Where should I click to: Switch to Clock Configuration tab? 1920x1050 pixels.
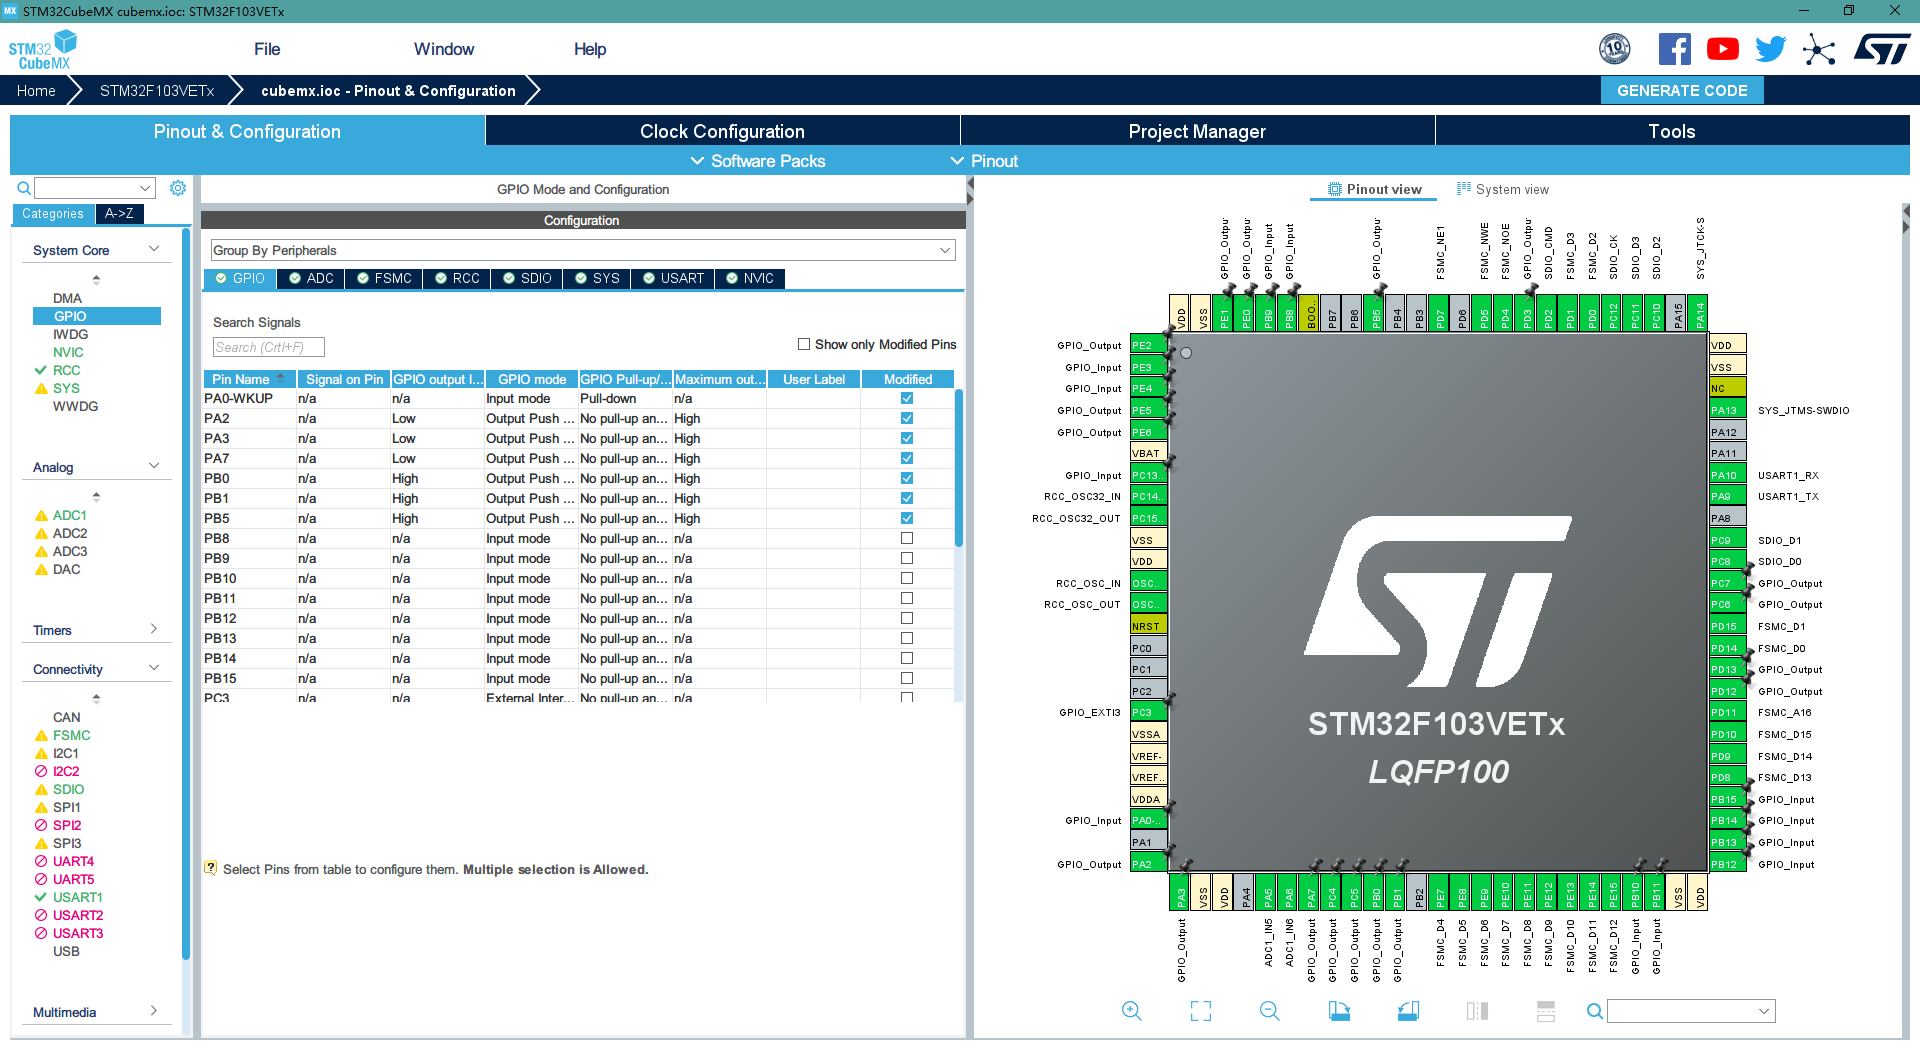[x=722, y=131]
